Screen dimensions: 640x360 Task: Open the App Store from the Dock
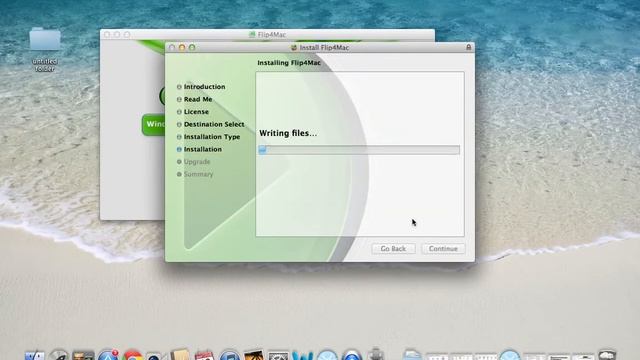pyautogui.click(x=108, y=356)
